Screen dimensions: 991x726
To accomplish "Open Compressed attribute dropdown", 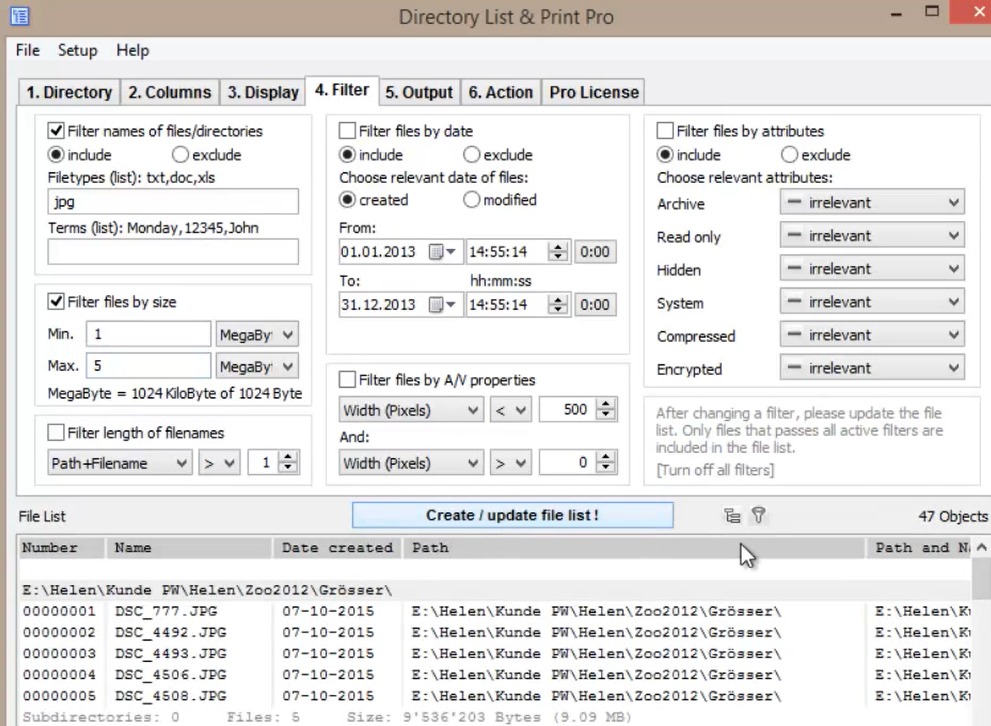I will [x=872, y=335].
